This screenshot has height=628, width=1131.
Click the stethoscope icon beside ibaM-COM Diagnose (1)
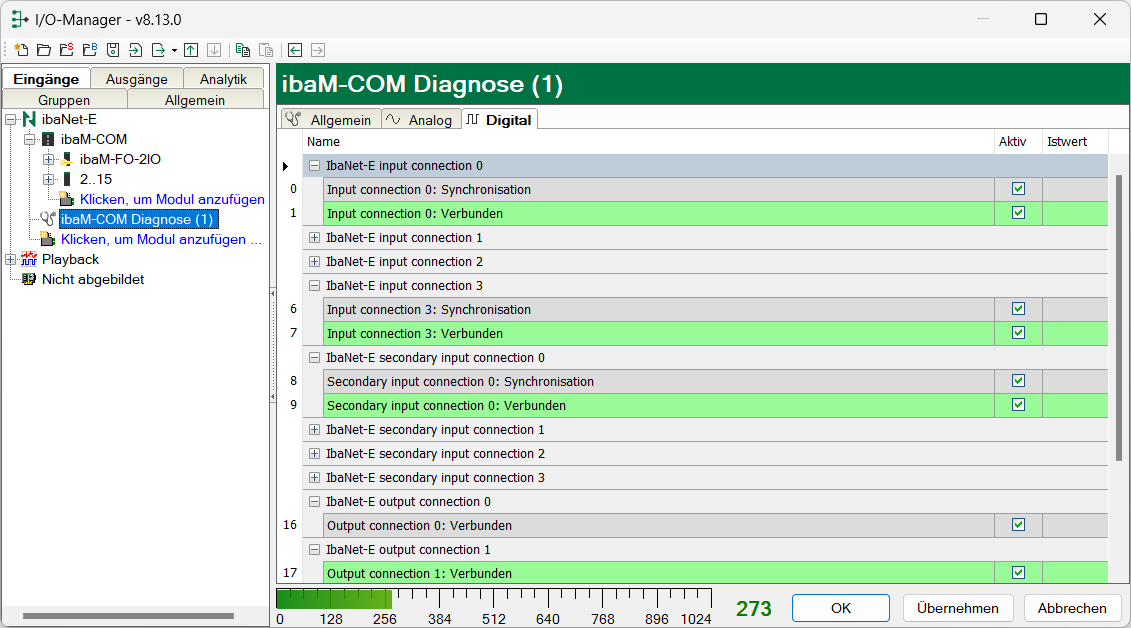click(x=48, y=219)
